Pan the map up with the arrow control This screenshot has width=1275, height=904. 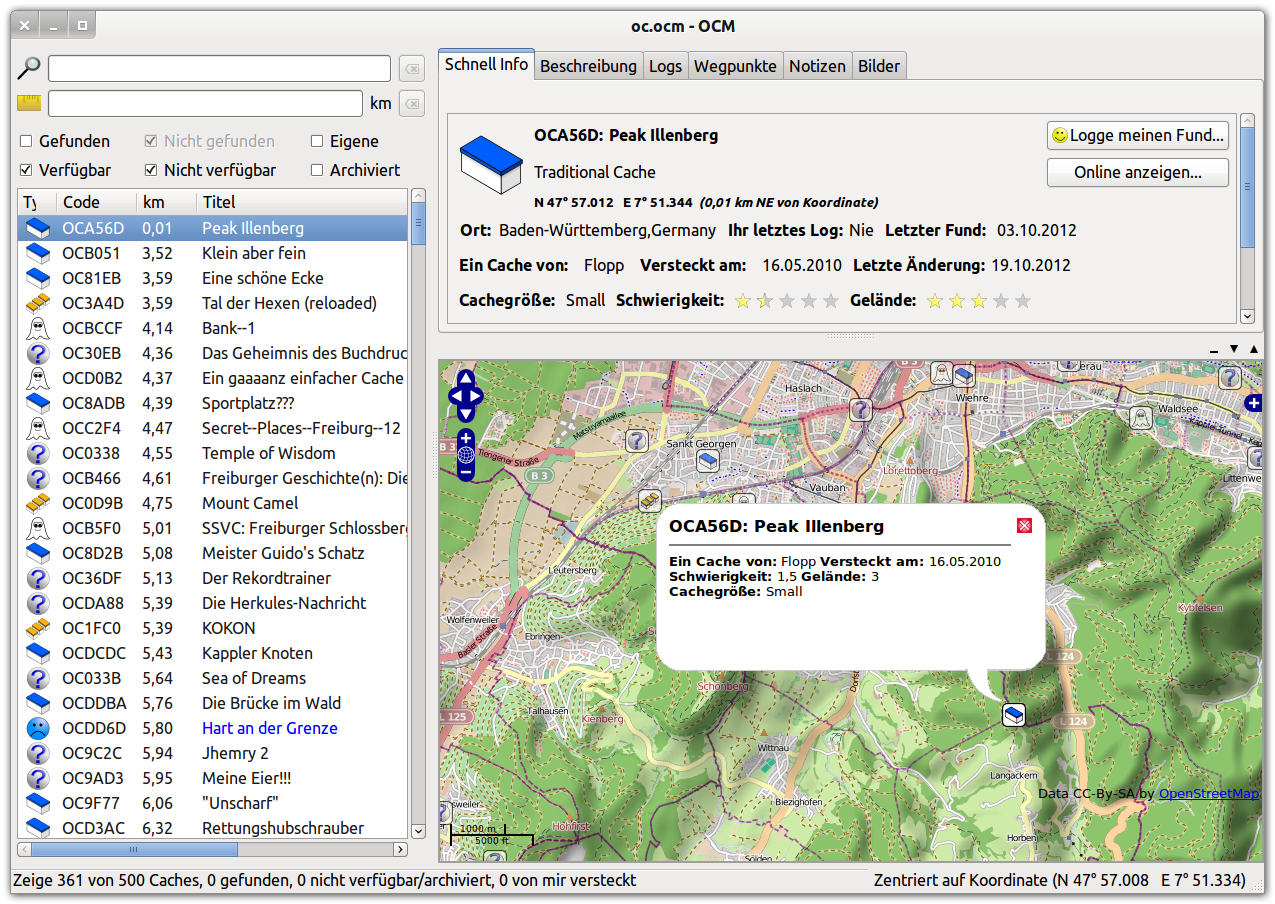[466, 379]
